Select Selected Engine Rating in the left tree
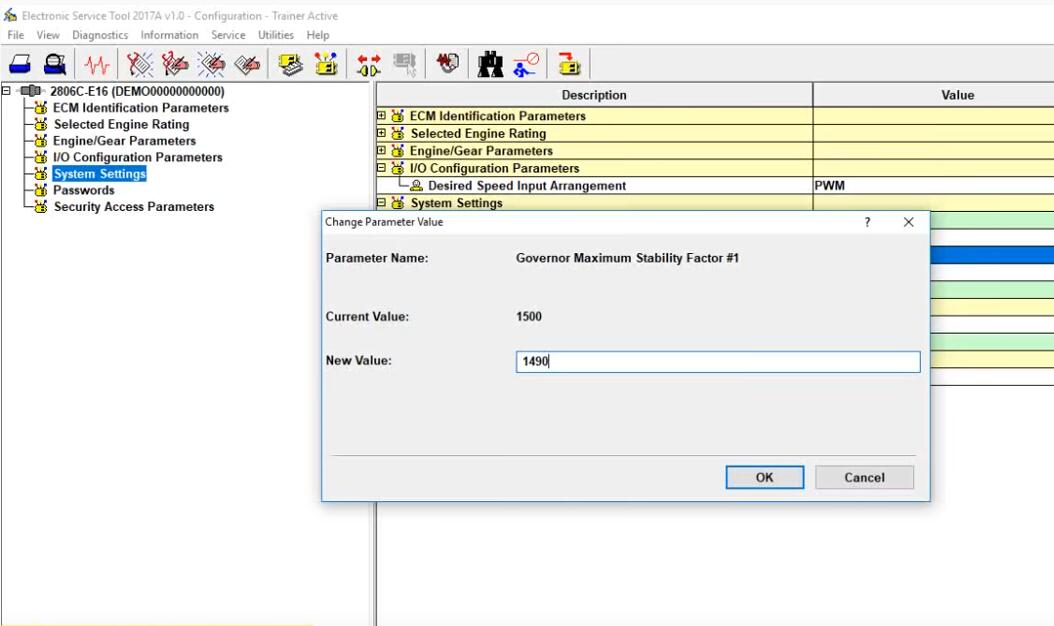 point(122,124)
